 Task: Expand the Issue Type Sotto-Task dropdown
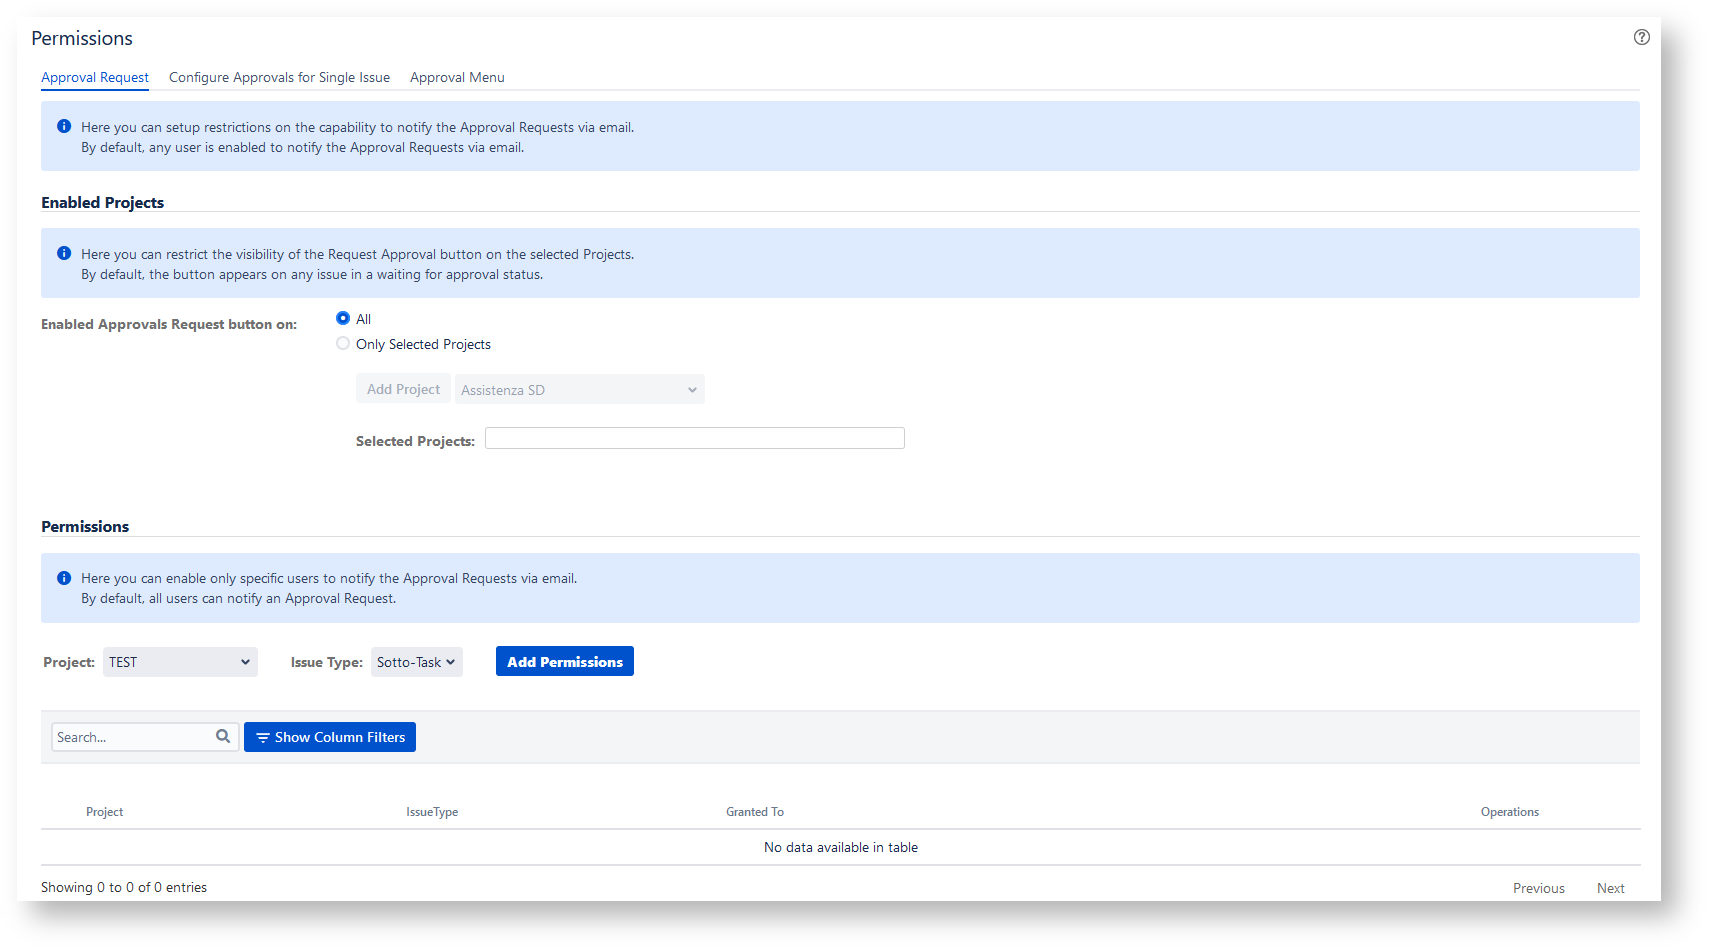pyautogui.click(x=416, y=662)
